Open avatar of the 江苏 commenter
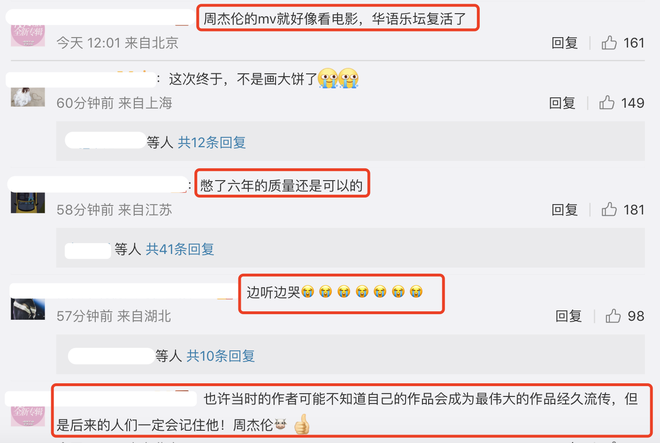The image size is (660, 443). 28,203
